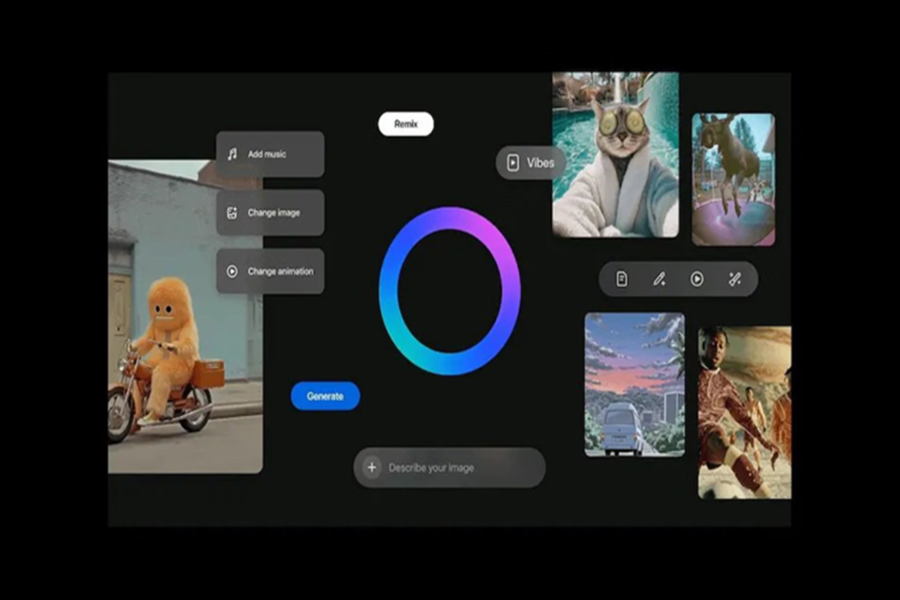Select the document icon in the toolbar
The image size is (900, 600).
click(621, 279)
